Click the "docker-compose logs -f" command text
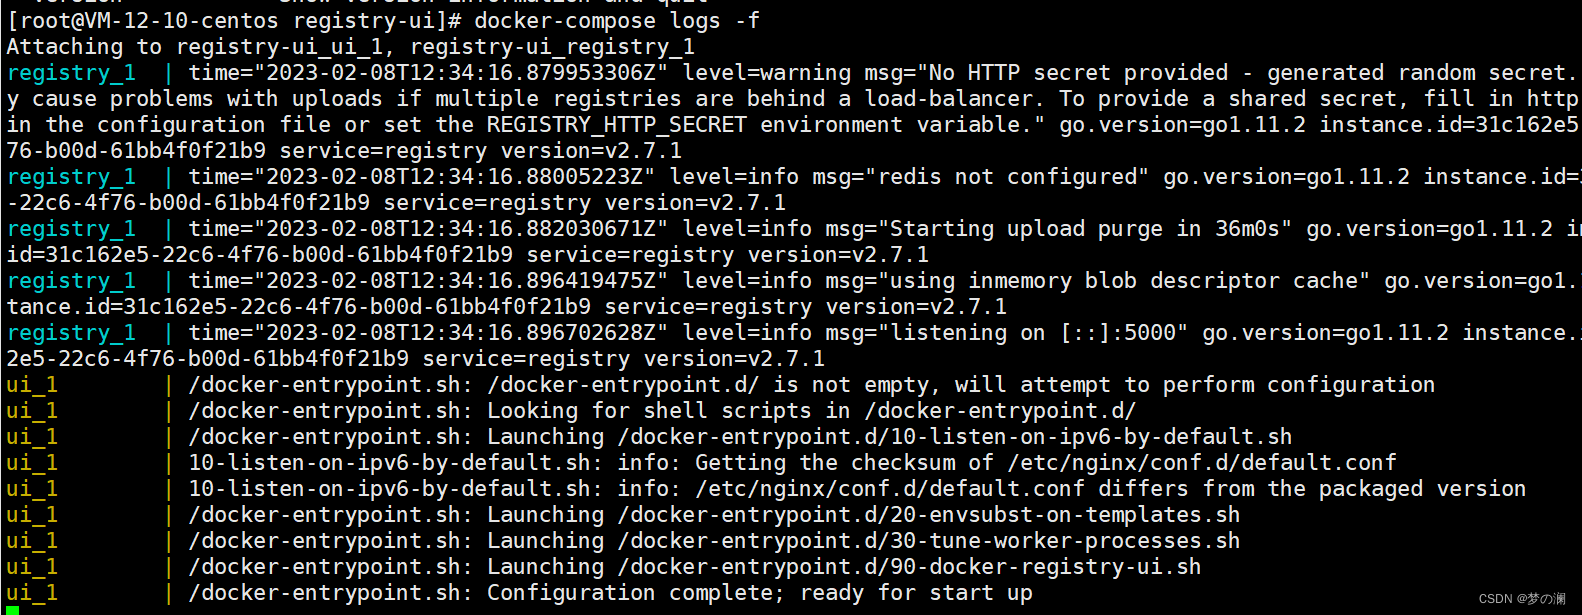The image size is (1582, 615). pyautogui.click(x=617, y=21)
